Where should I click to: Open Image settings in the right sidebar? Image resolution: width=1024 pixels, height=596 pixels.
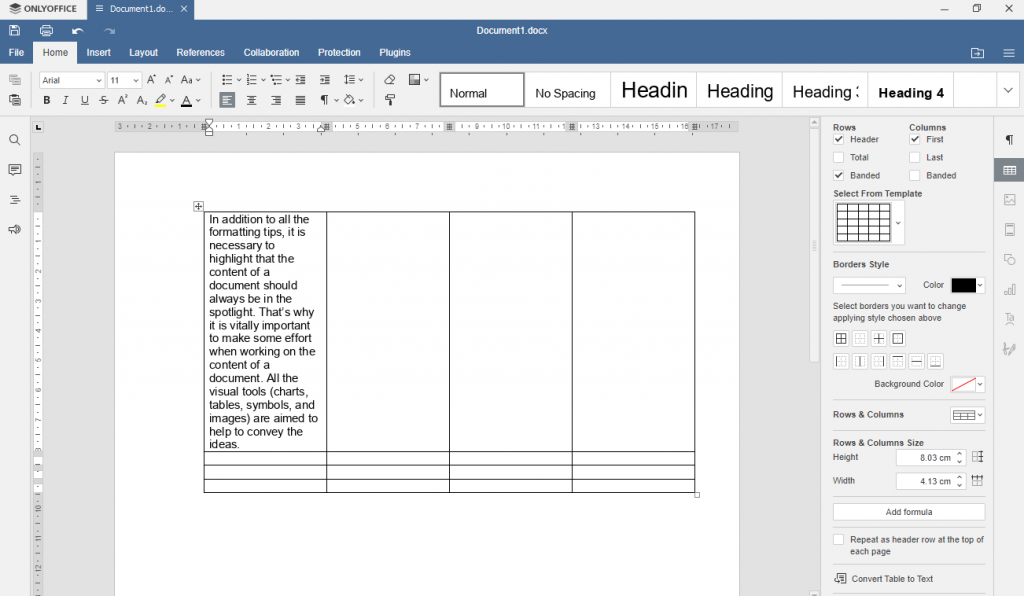(1009, 199)
